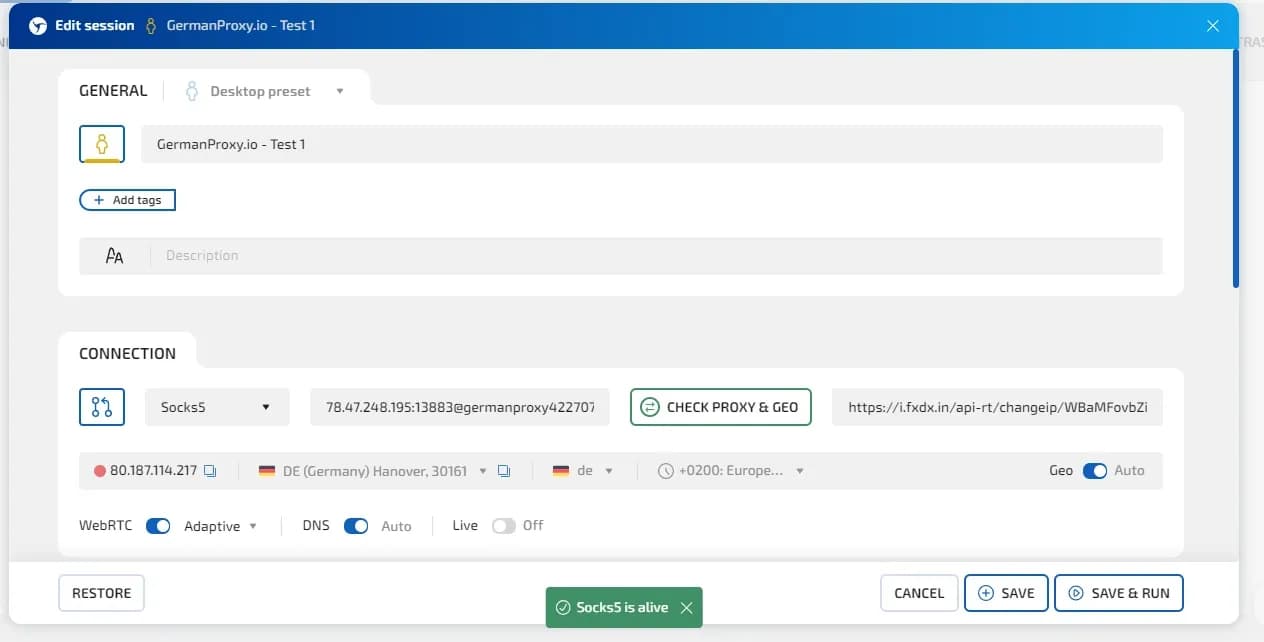Copy the Hanover location value

coord(505,470)
